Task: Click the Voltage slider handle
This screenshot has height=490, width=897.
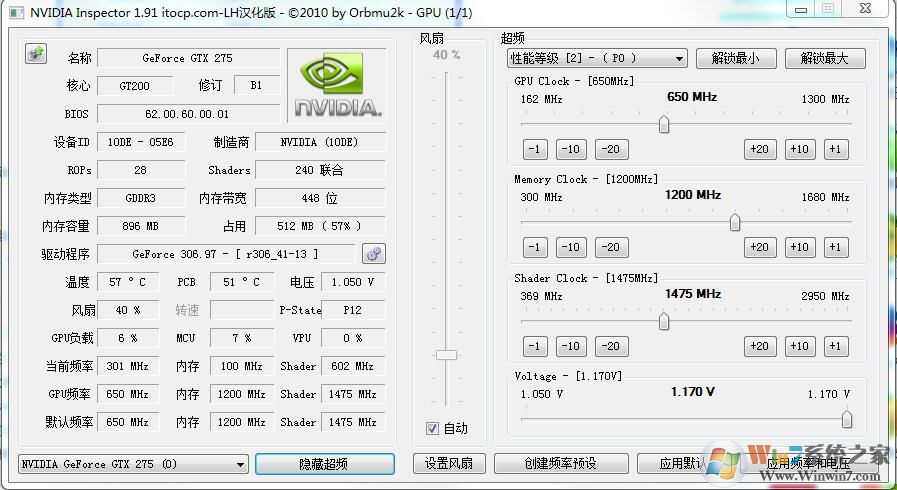Action: coord(846,419)
